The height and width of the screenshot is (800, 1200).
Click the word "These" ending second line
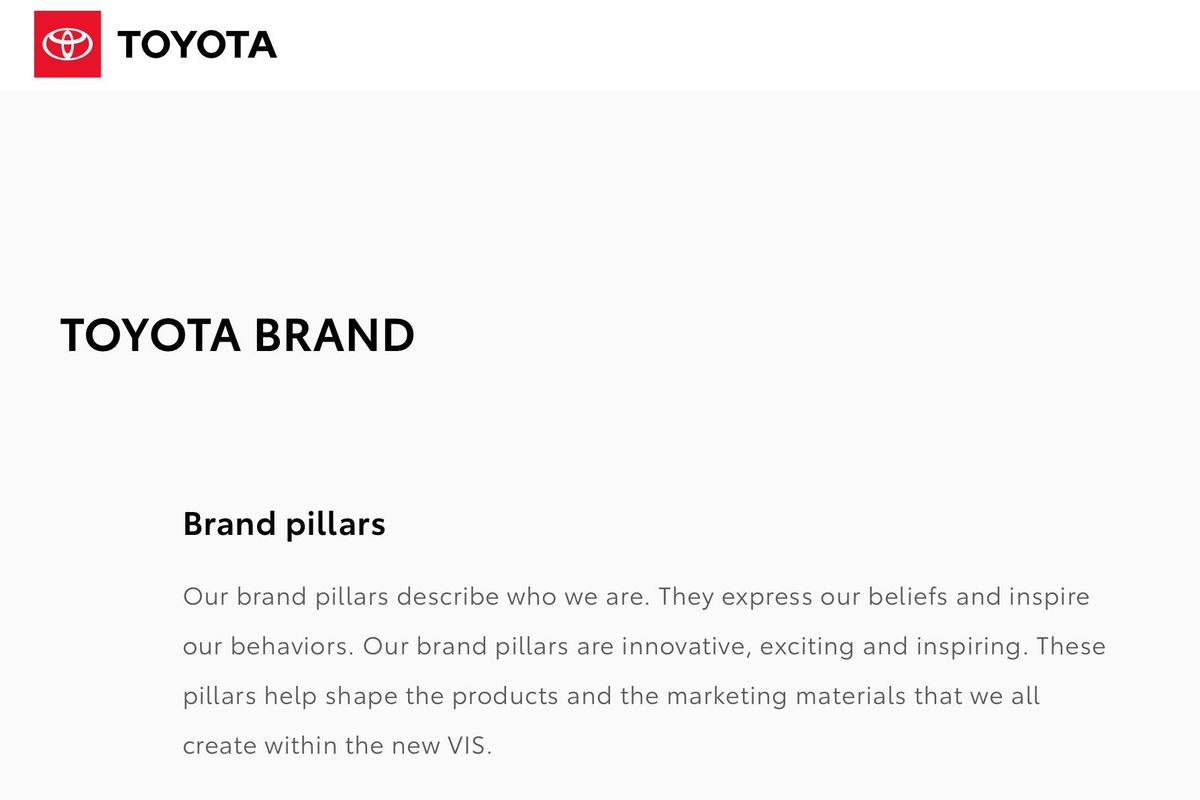point(1071,646)
